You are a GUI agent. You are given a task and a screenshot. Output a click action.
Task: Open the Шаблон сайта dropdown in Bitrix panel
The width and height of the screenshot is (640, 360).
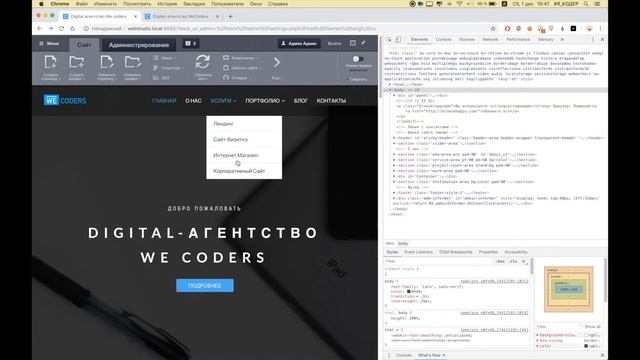click(242, 68)
